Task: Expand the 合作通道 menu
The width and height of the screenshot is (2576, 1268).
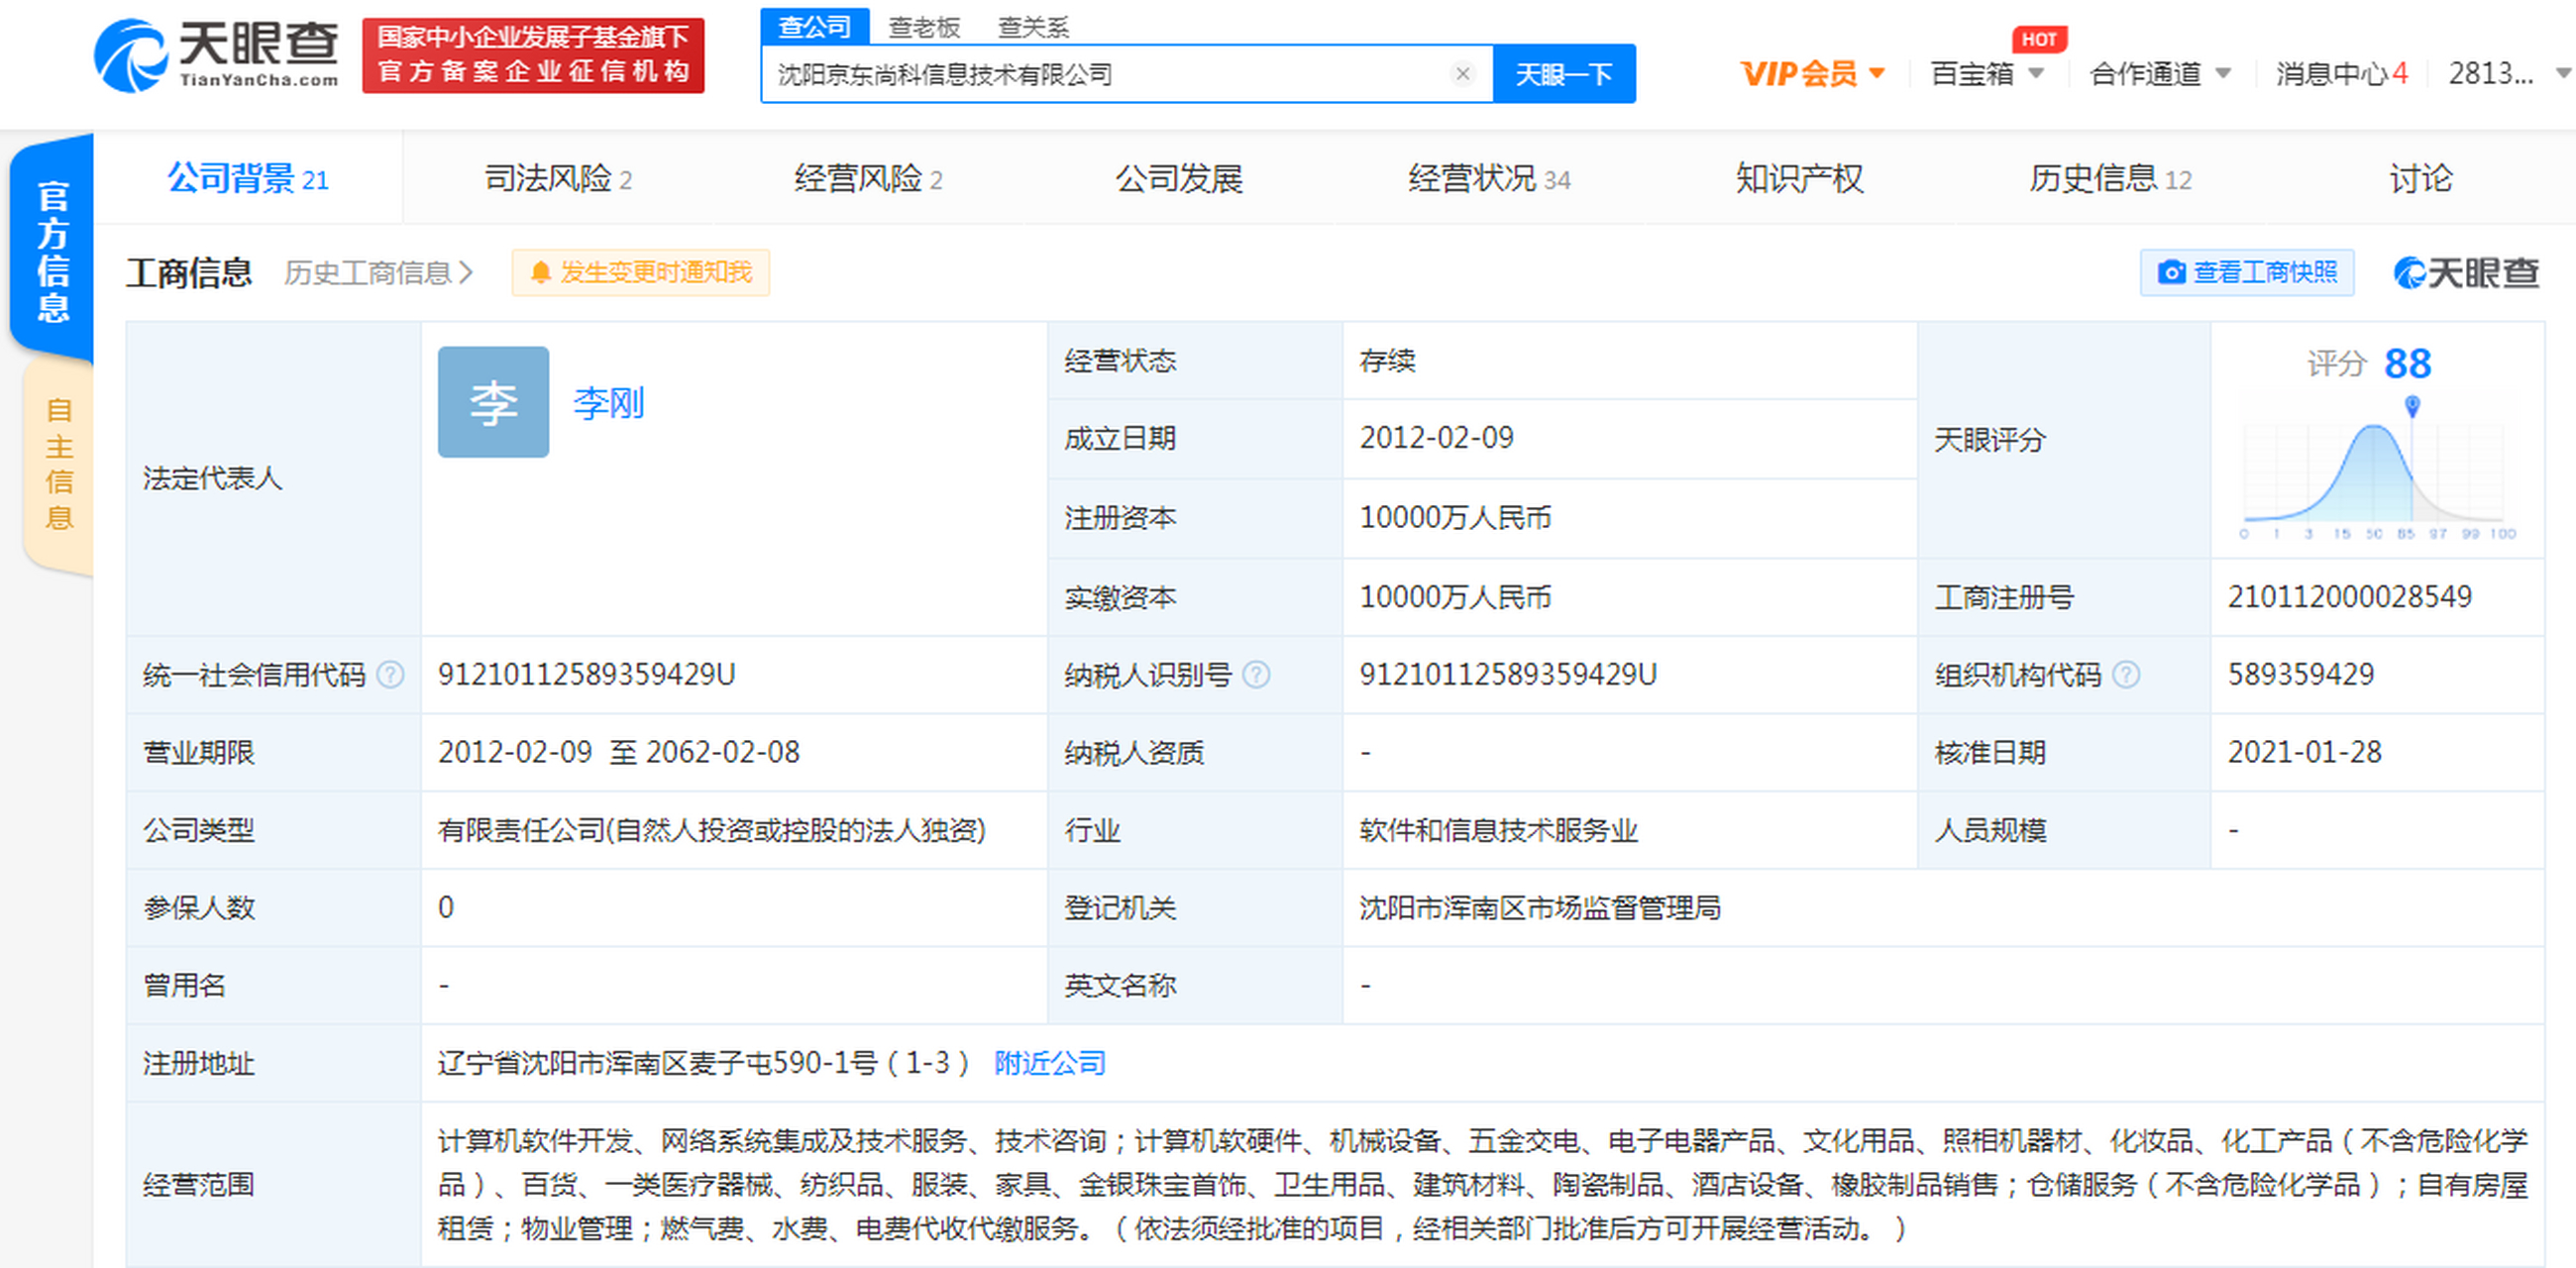Action: [x=2160, y=74]
